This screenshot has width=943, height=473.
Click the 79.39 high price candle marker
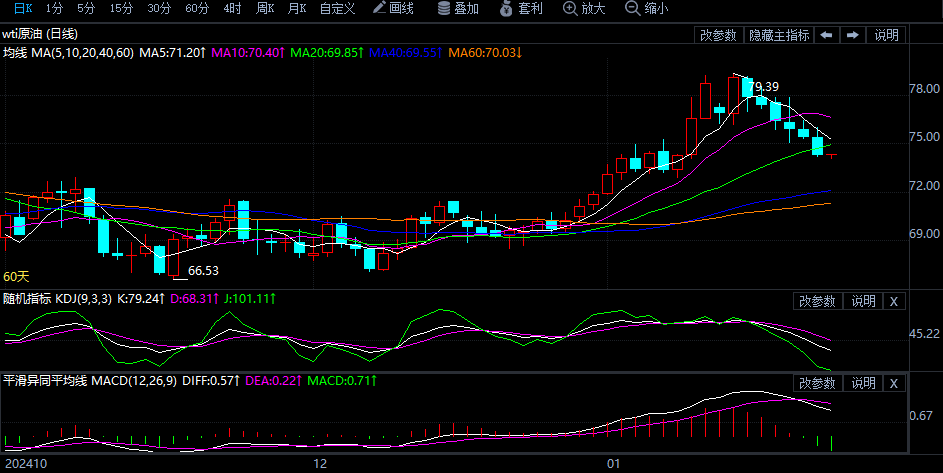[x=763, y=87]
